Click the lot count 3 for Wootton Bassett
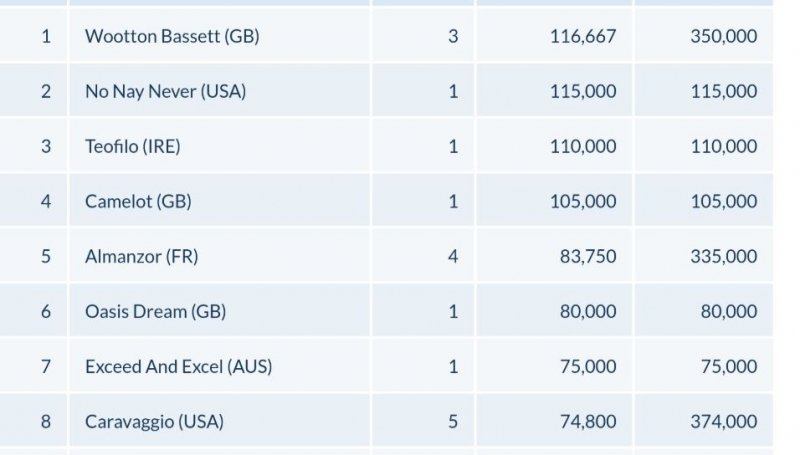The image size is (800, 455). (453, 37)
